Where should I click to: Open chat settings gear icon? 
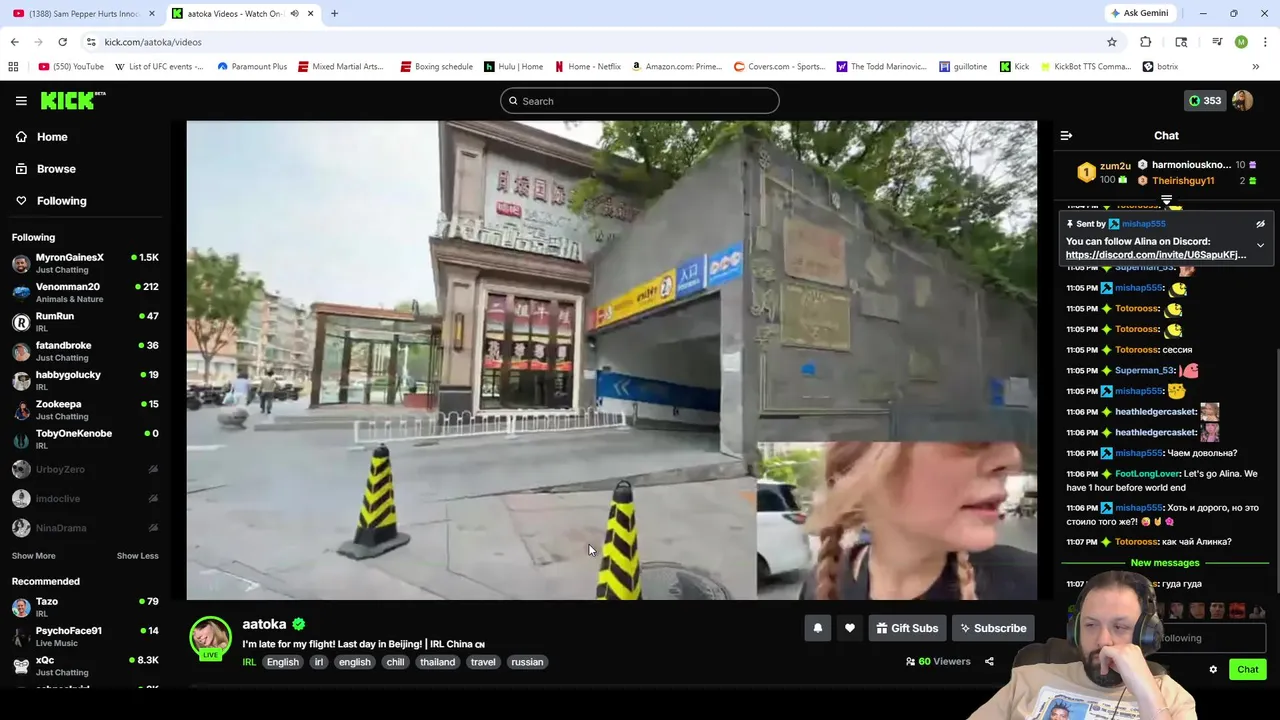[x=1213, y=670]
